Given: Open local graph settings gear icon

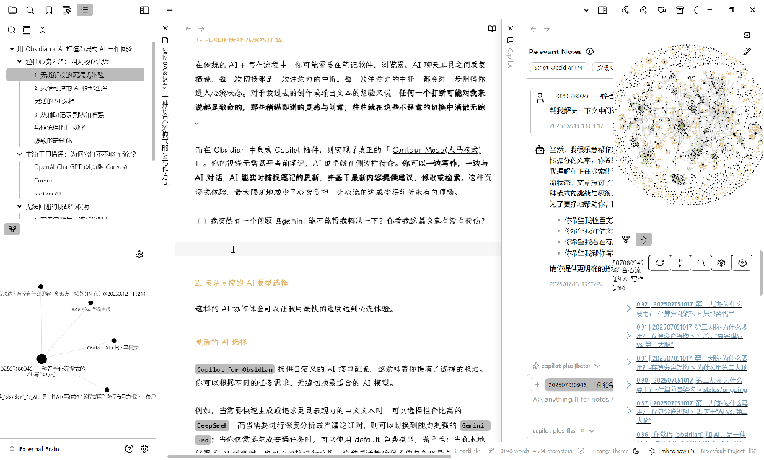Looking at the screenshot, I should pos(140,254).
